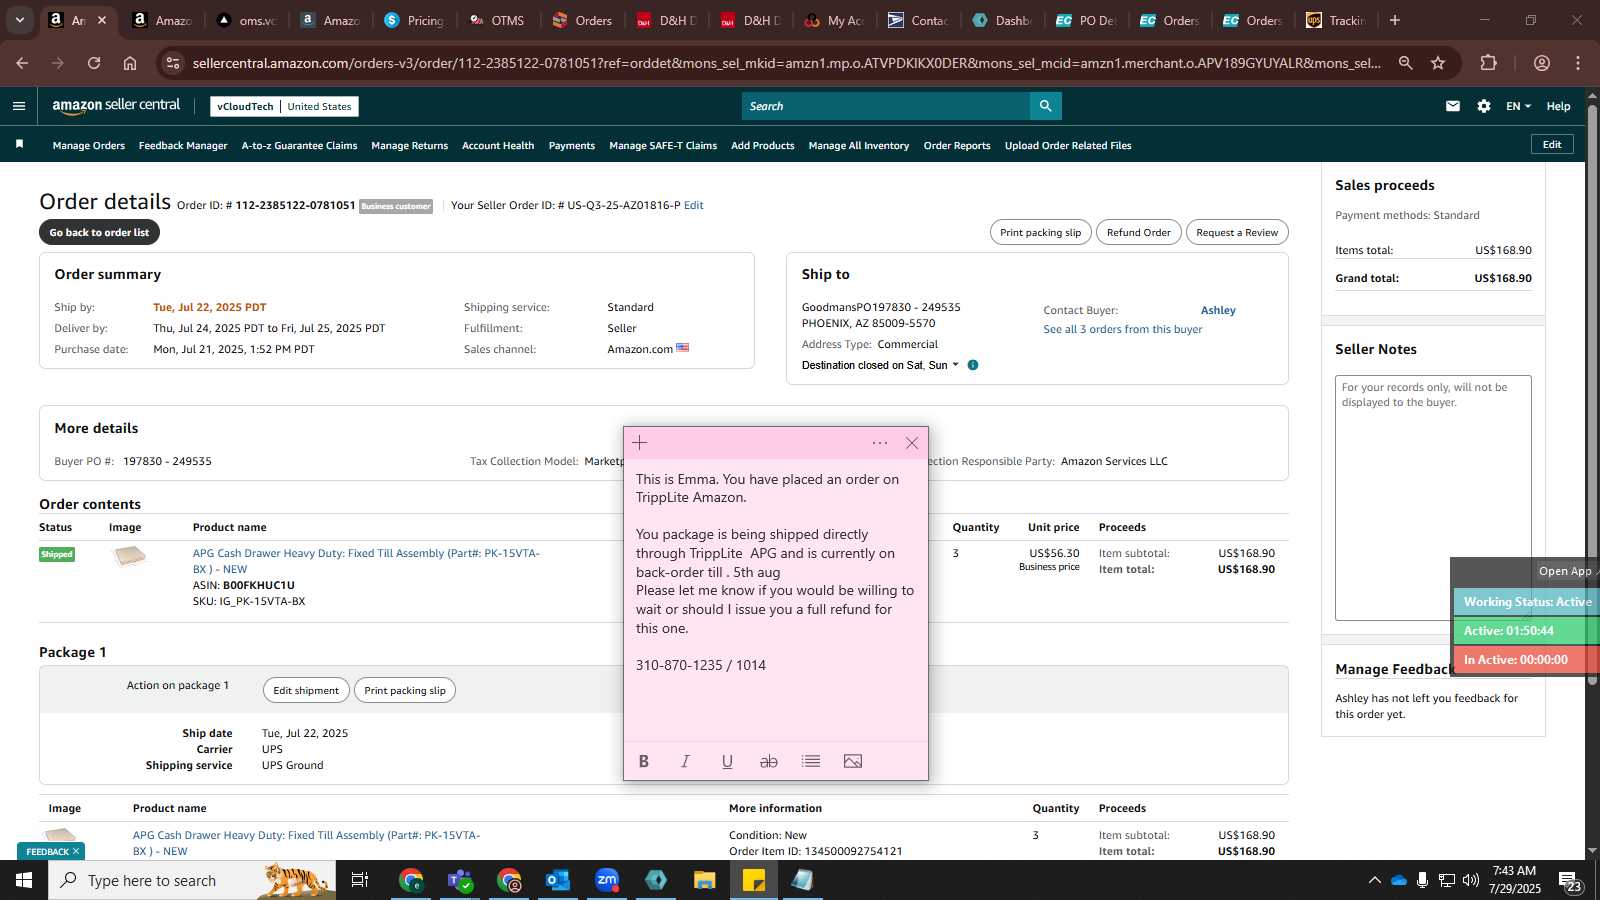Image resolution: width=1600 pixels, height=900 pixels.
Task: Add a new sticky note with plus icon
Action: tap(640, 443)
